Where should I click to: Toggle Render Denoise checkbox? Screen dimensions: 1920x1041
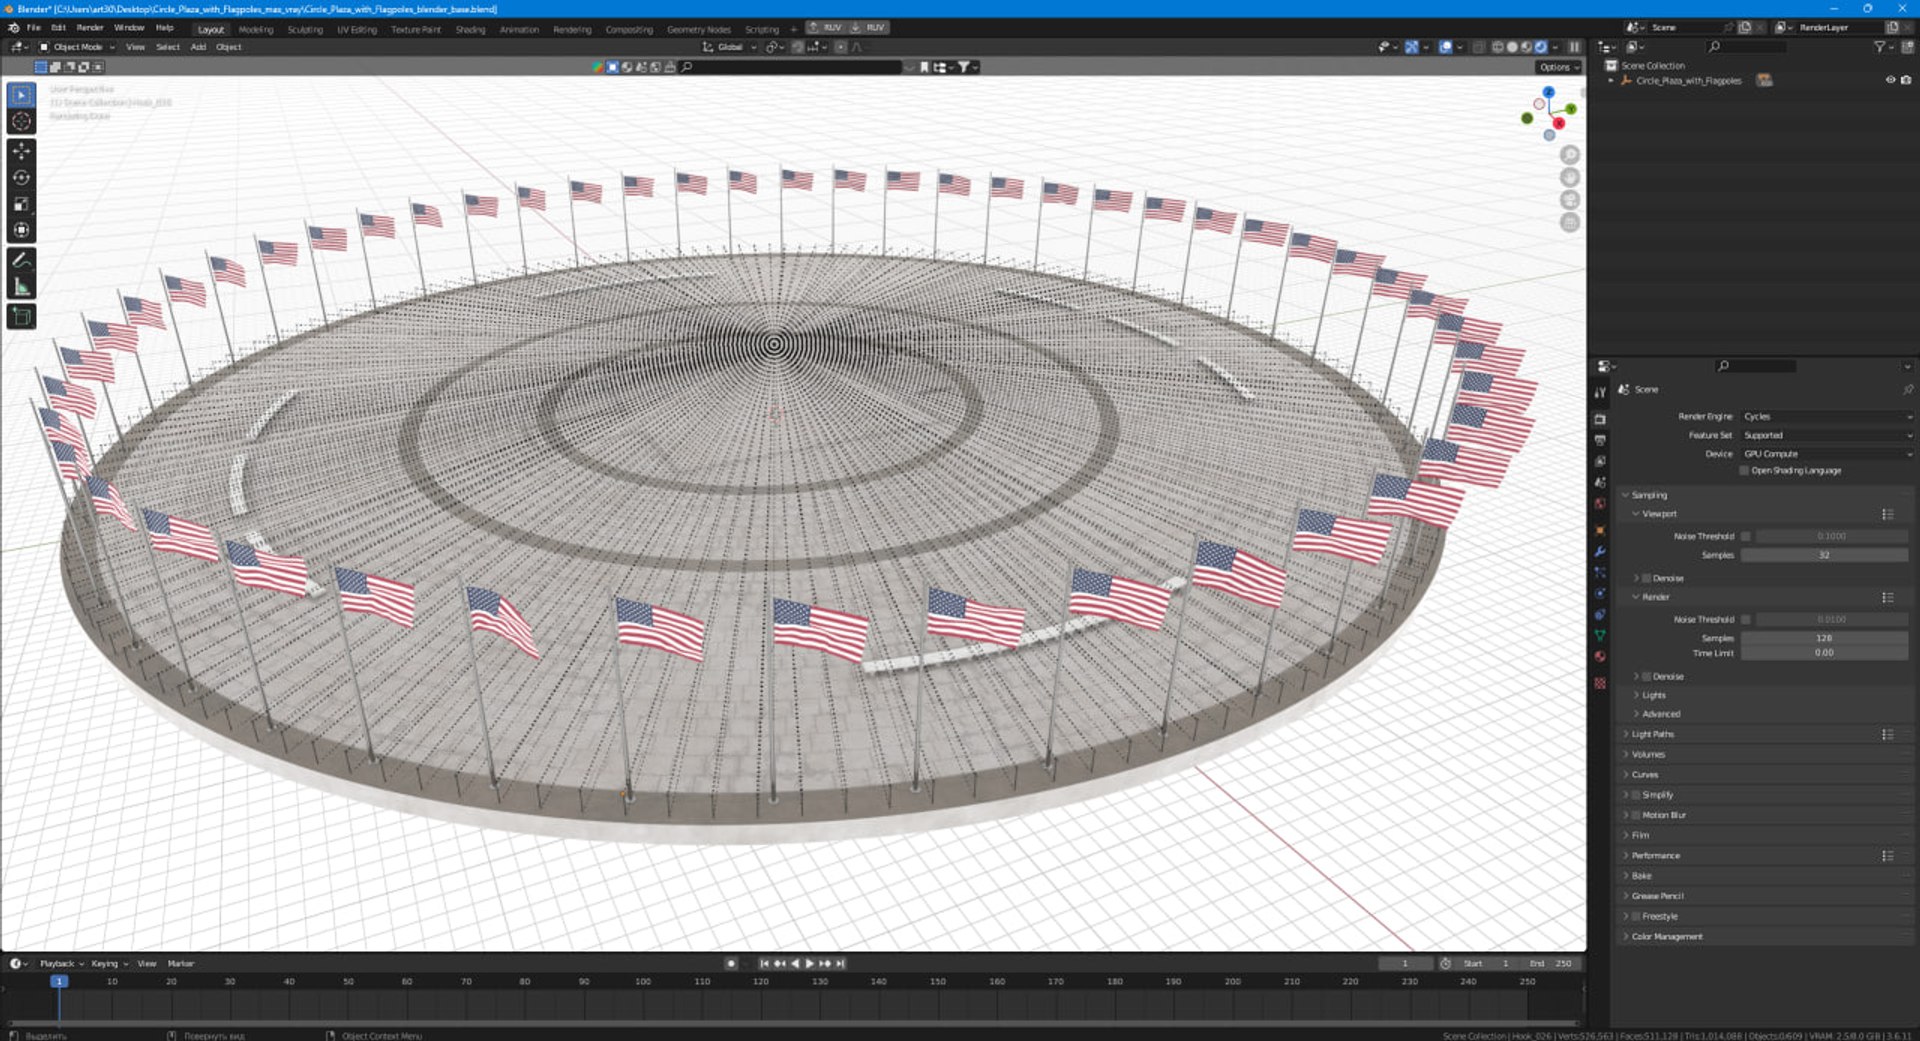[1646, 676]
